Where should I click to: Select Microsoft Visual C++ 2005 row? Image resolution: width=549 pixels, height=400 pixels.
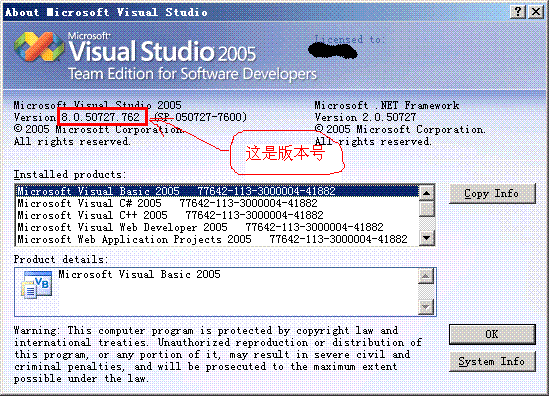tap(217, 215)
